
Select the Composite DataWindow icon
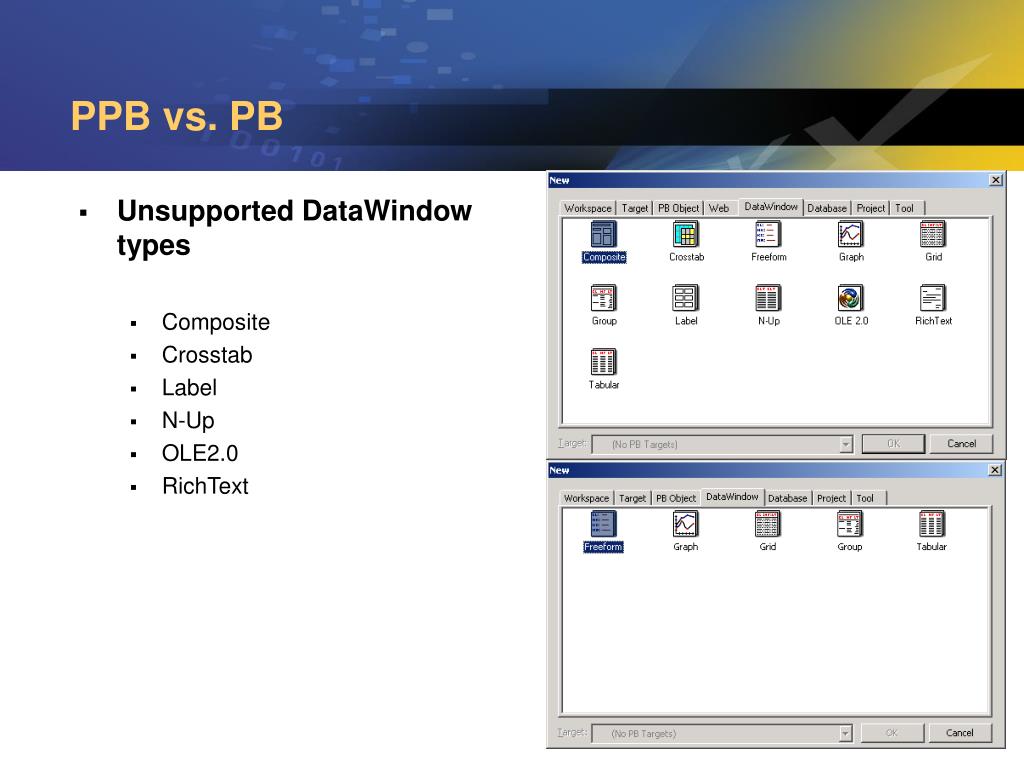tap(604, 235)
